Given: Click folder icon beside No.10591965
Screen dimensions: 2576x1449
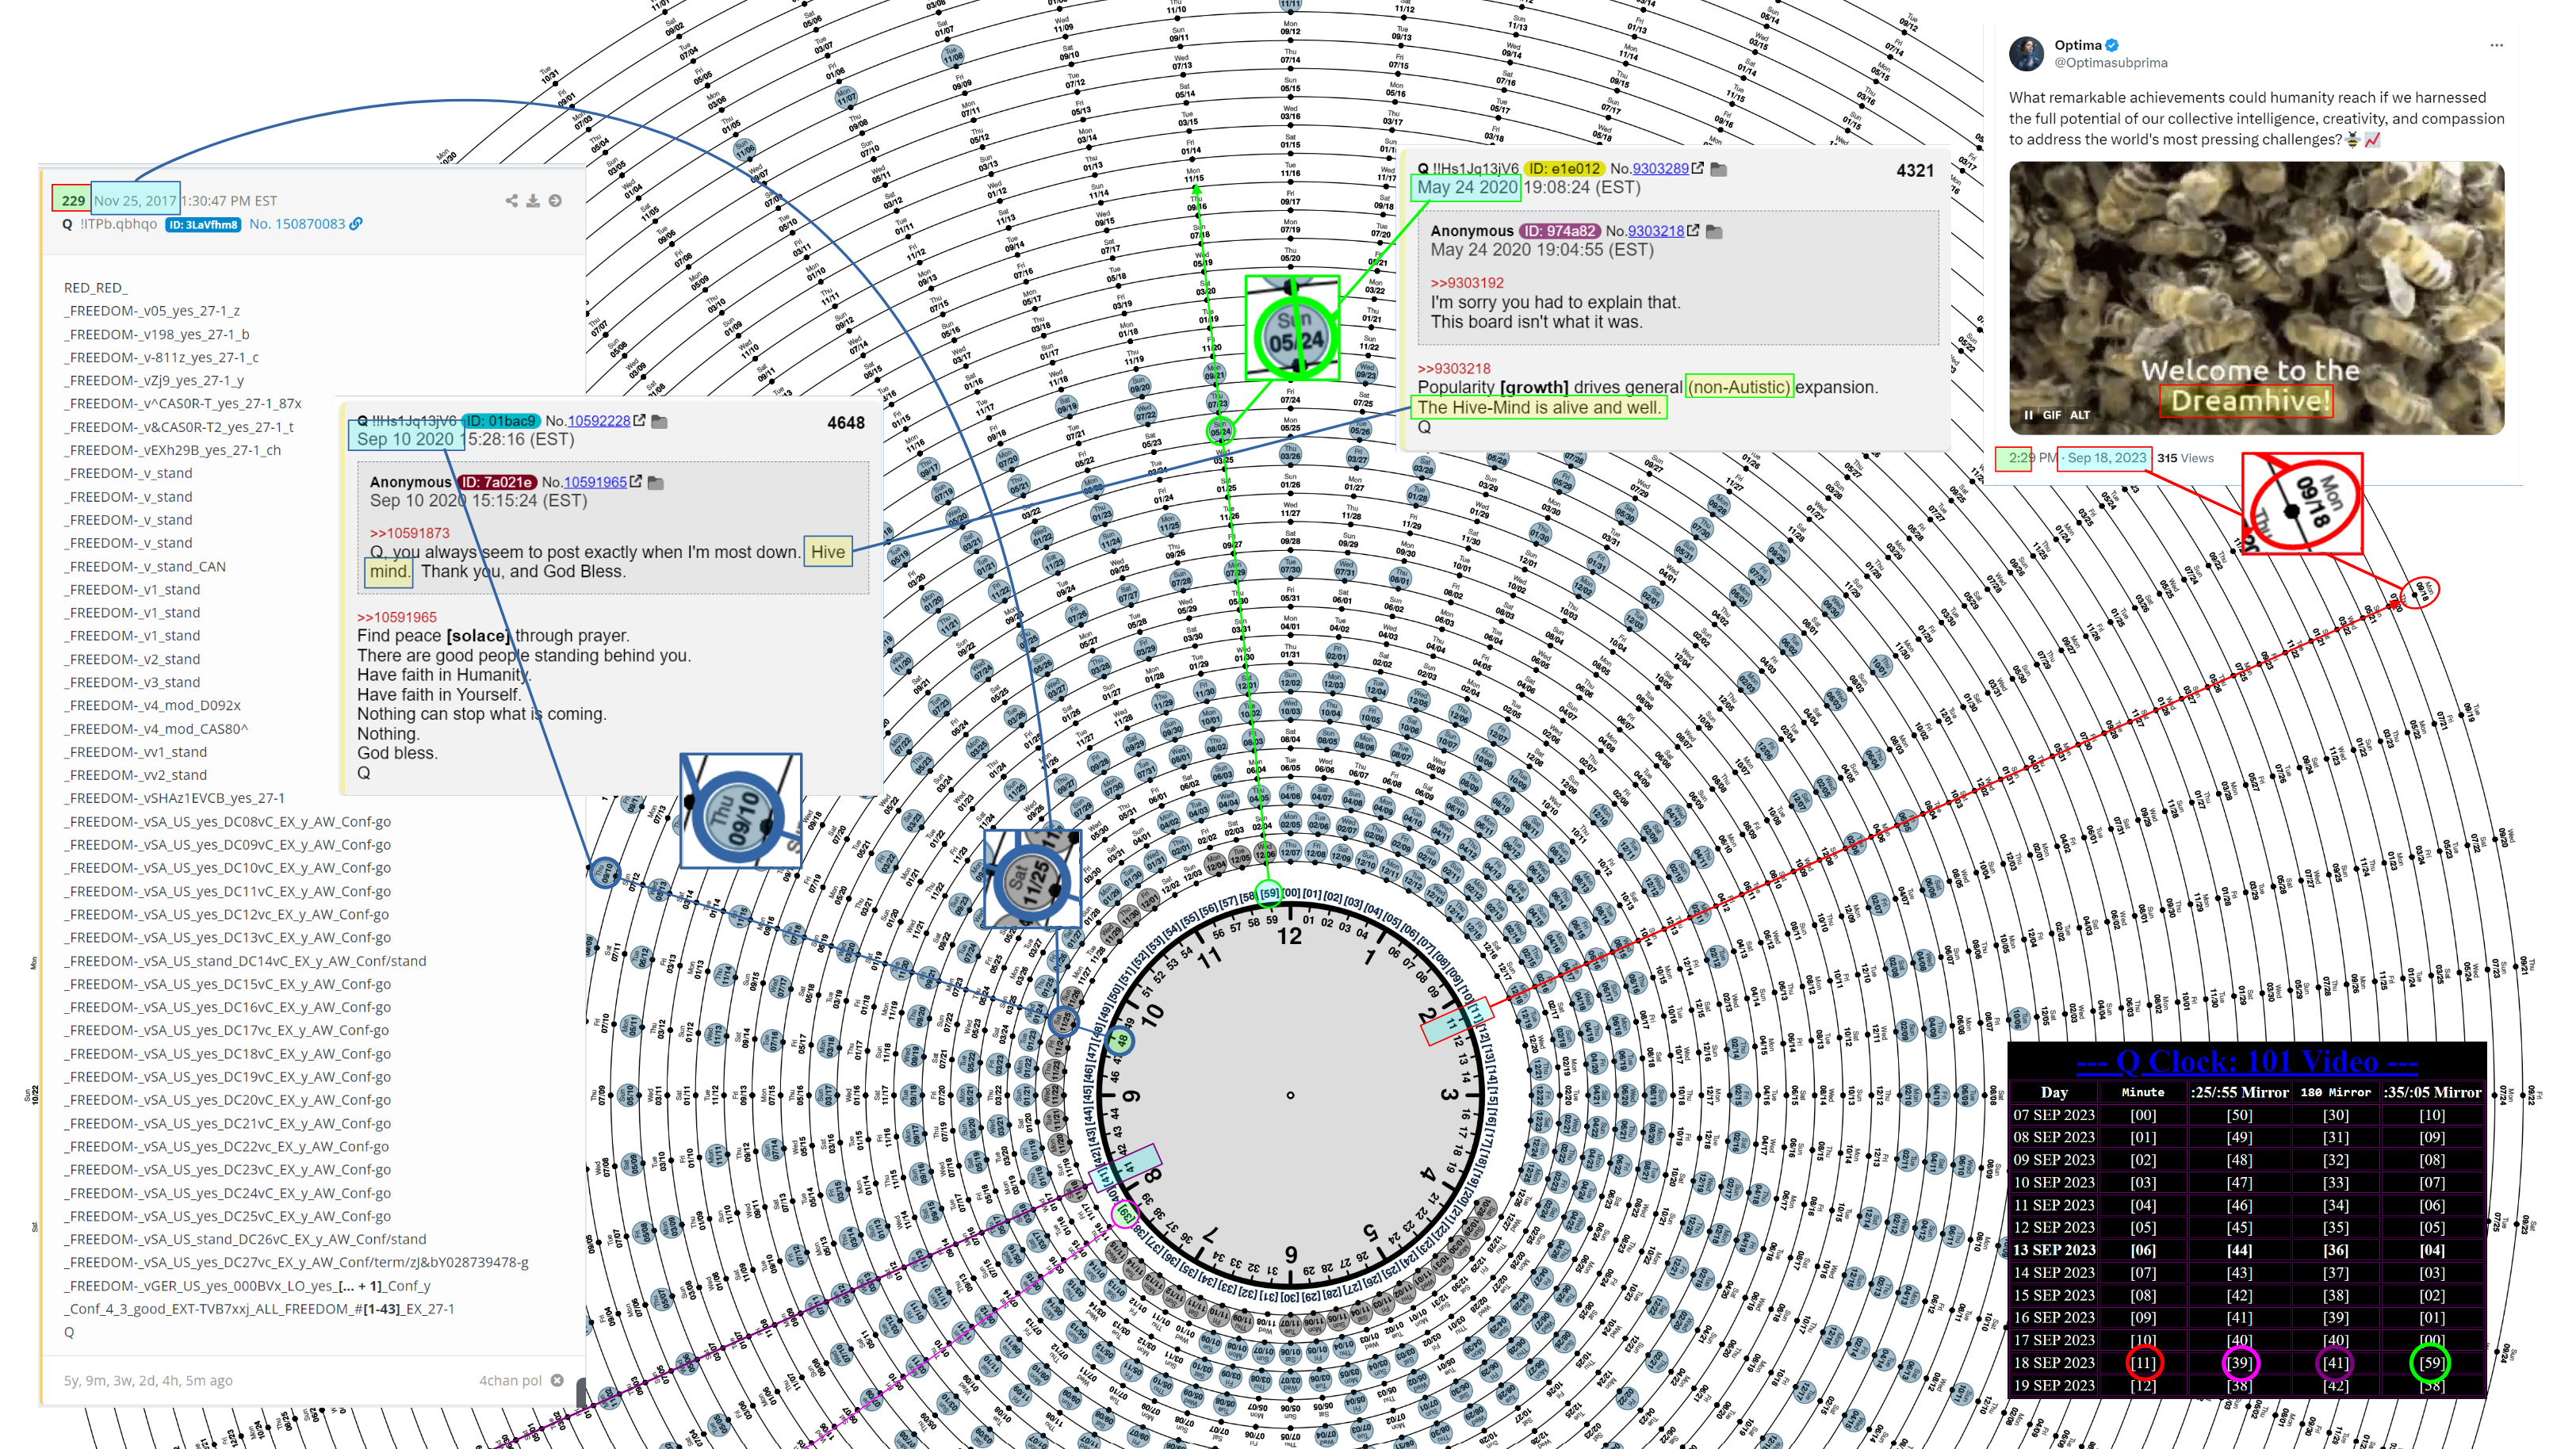Looking at the screenshot, I should 656,483.
